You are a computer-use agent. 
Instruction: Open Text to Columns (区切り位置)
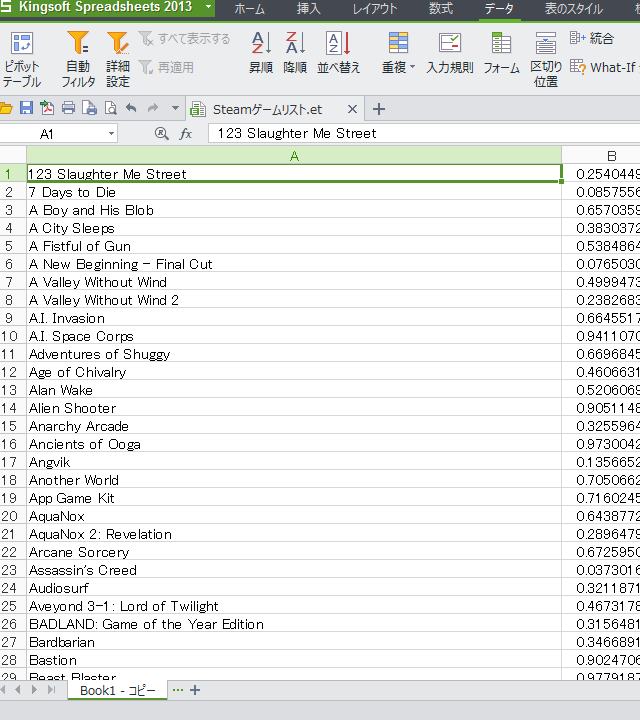(546, 59)
